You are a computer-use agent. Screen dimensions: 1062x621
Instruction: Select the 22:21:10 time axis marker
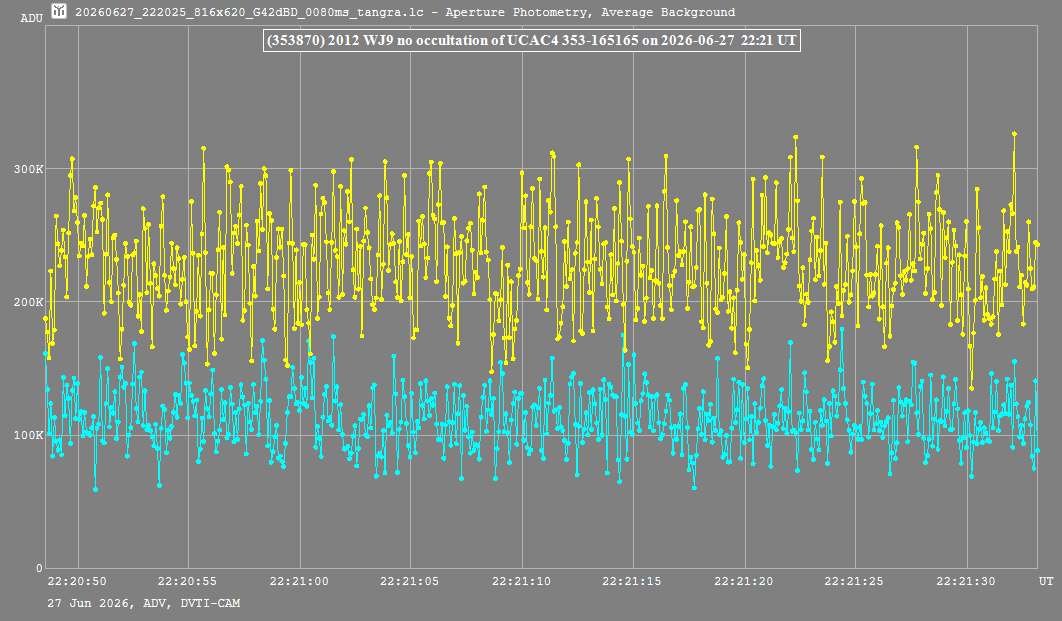pos(522,581)
